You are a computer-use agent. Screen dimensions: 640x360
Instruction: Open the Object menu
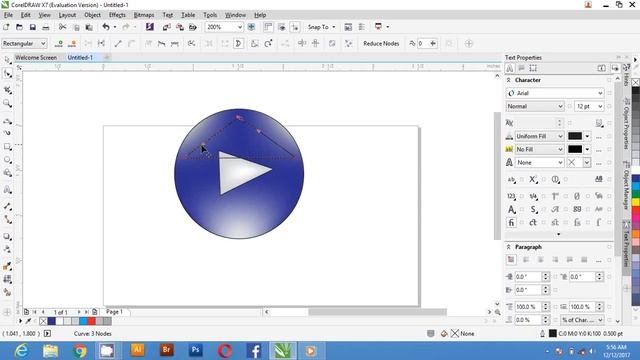(x=92, y=15)
